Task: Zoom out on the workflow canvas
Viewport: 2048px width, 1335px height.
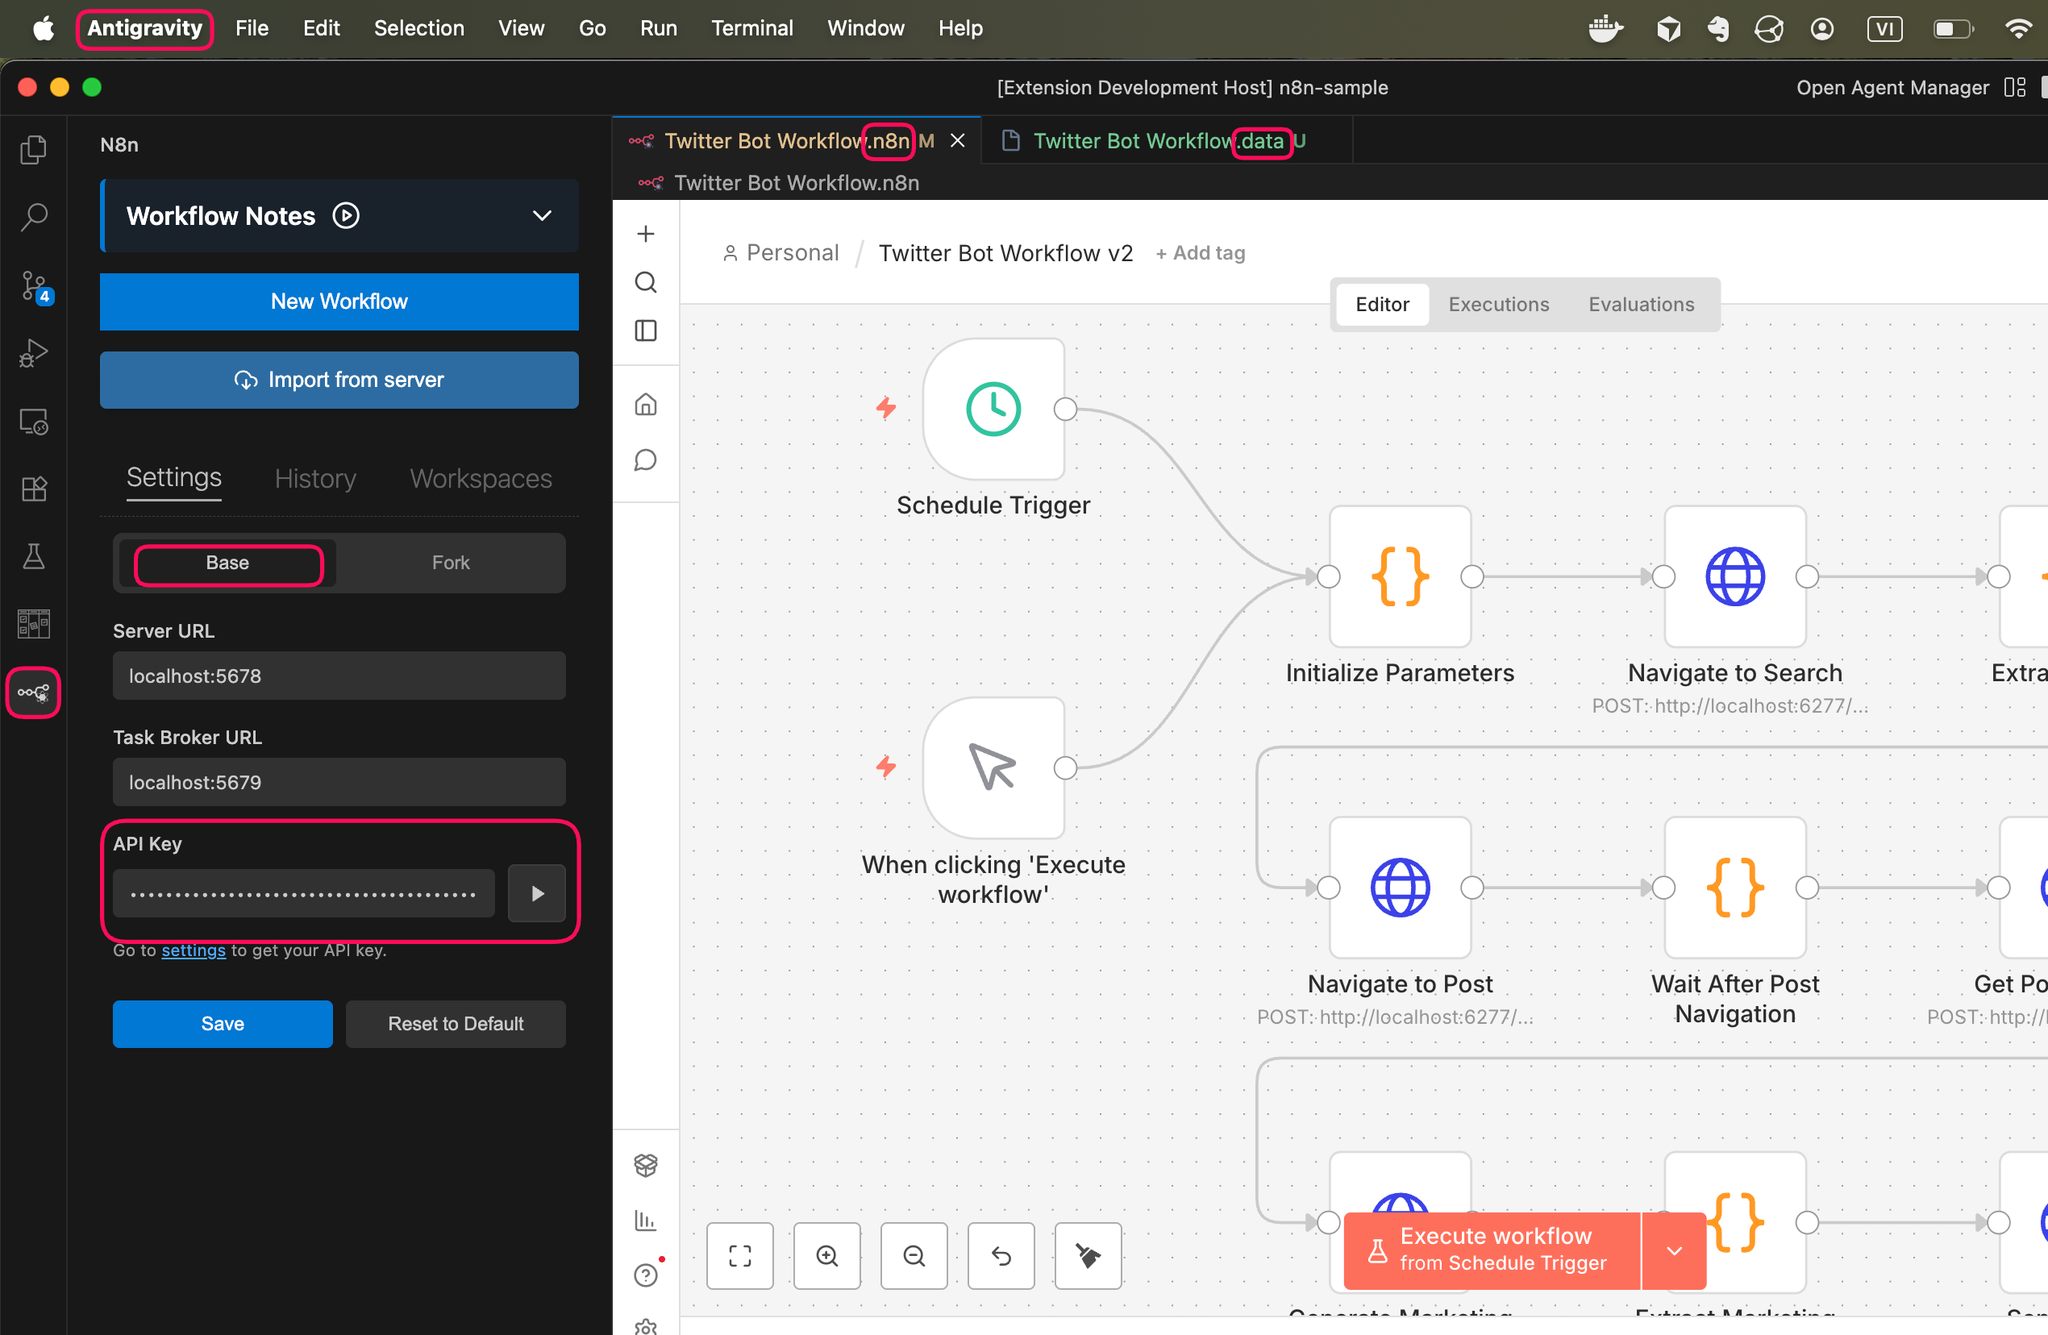Action: pos(914,1256)
